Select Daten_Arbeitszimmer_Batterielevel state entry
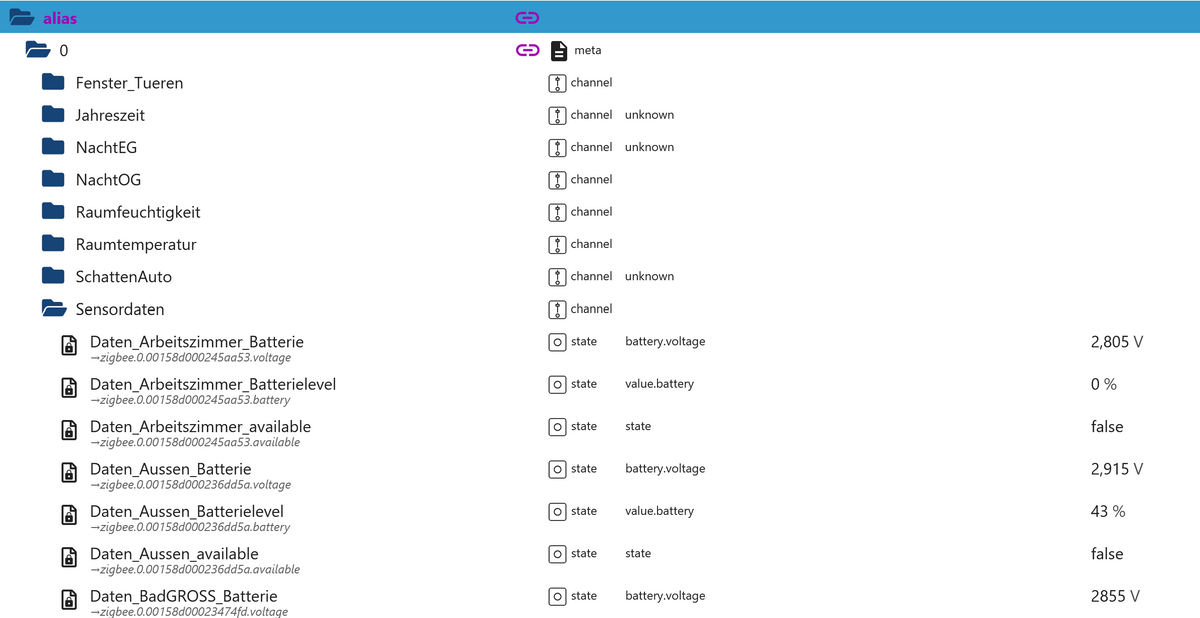 (212, 385)
